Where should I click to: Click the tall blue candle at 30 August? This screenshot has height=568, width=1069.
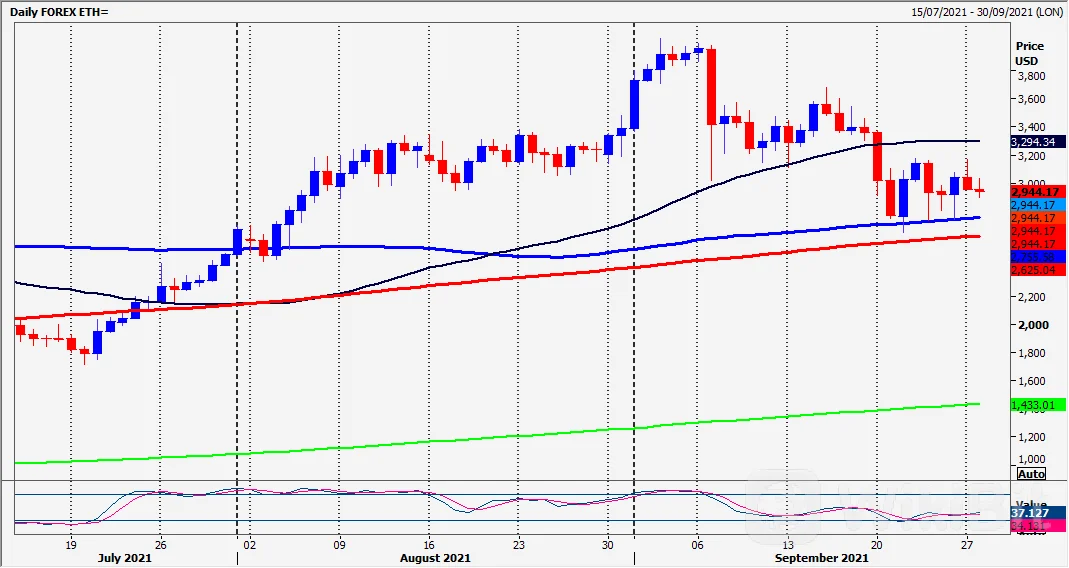634,104
